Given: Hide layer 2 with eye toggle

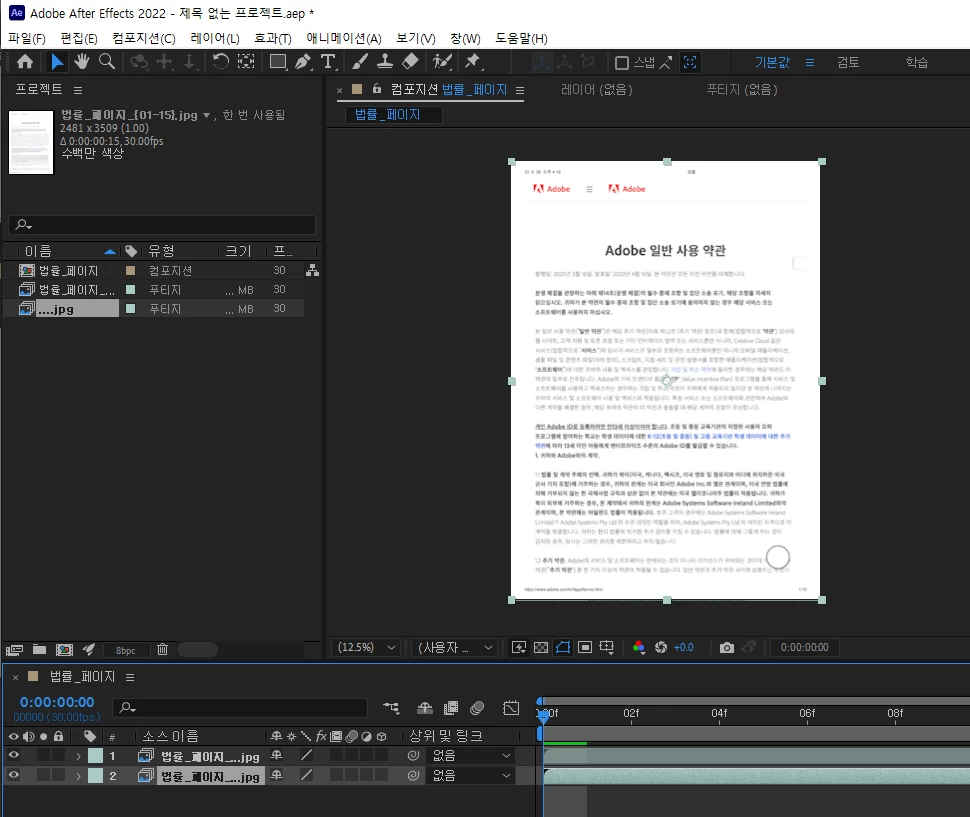Looking at the screenshot, I should pos(13,775).
